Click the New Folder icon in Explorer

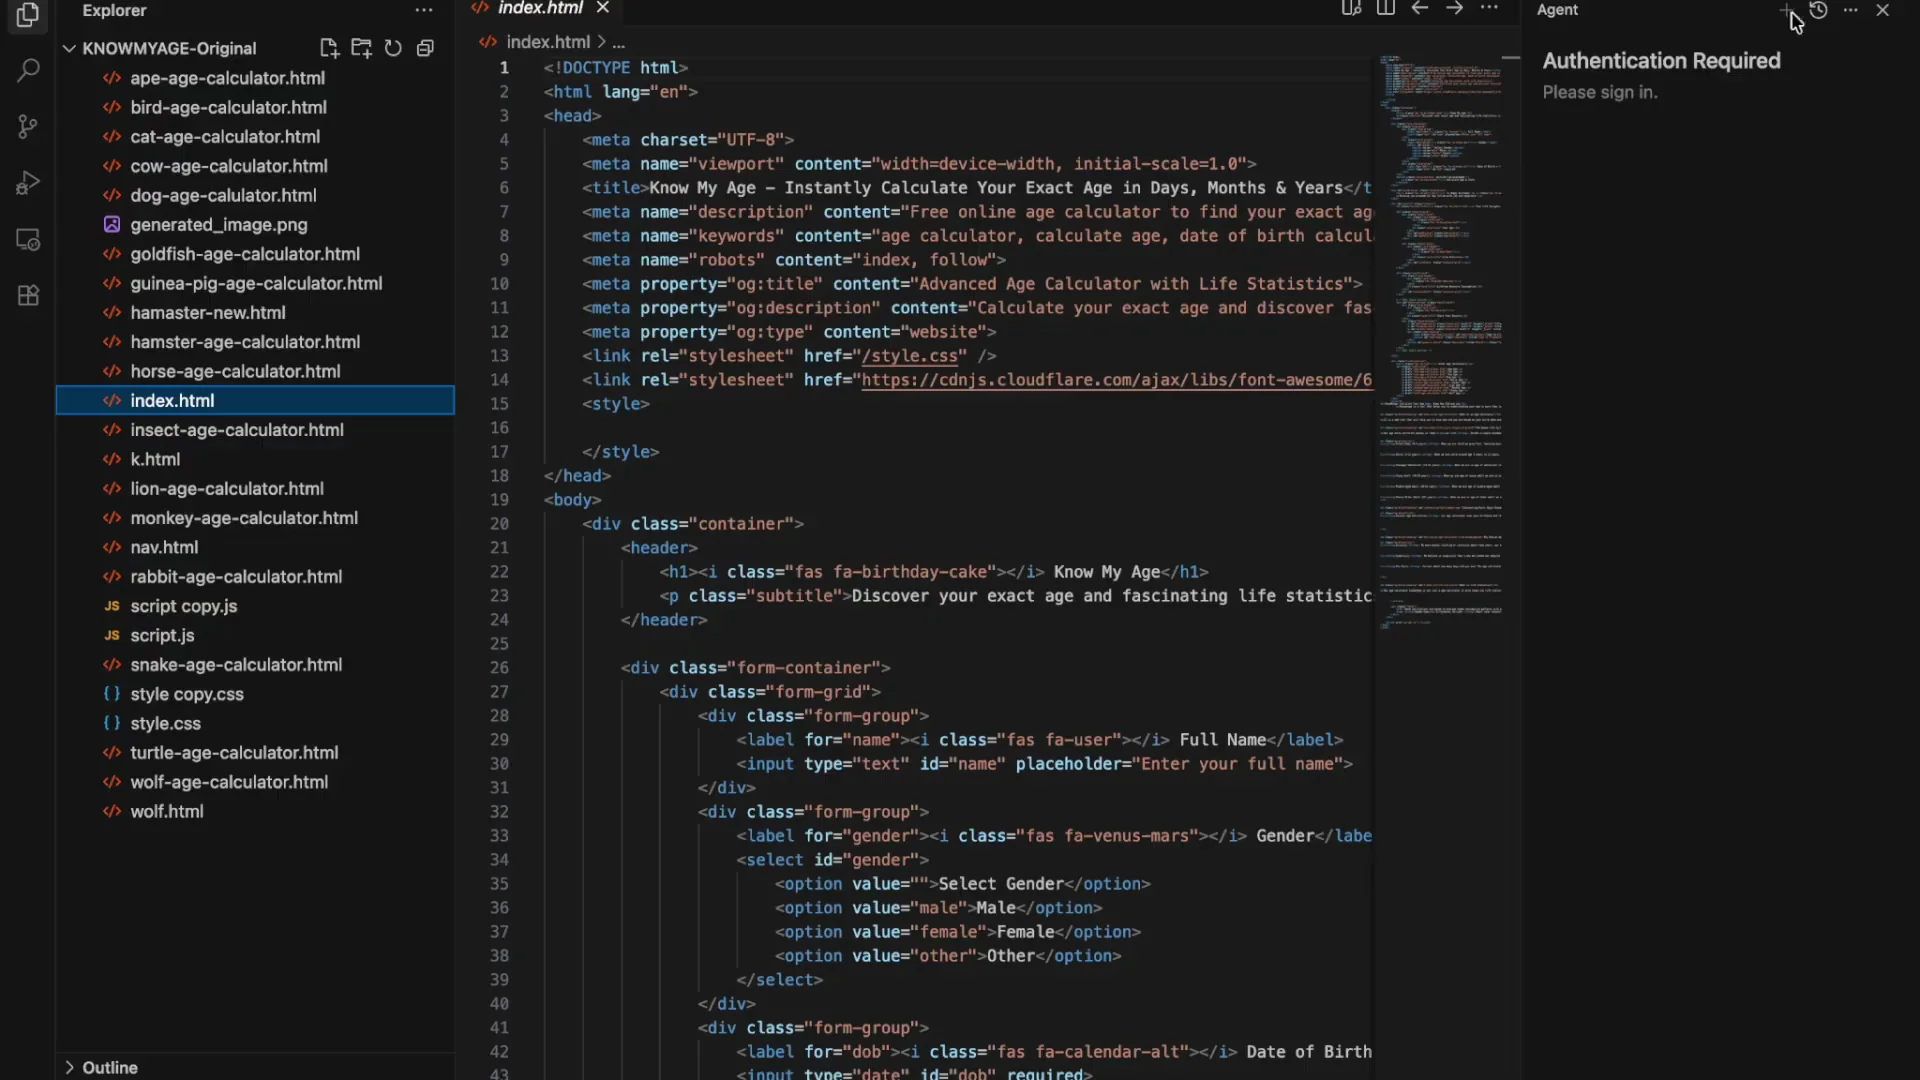pos(361,48)
